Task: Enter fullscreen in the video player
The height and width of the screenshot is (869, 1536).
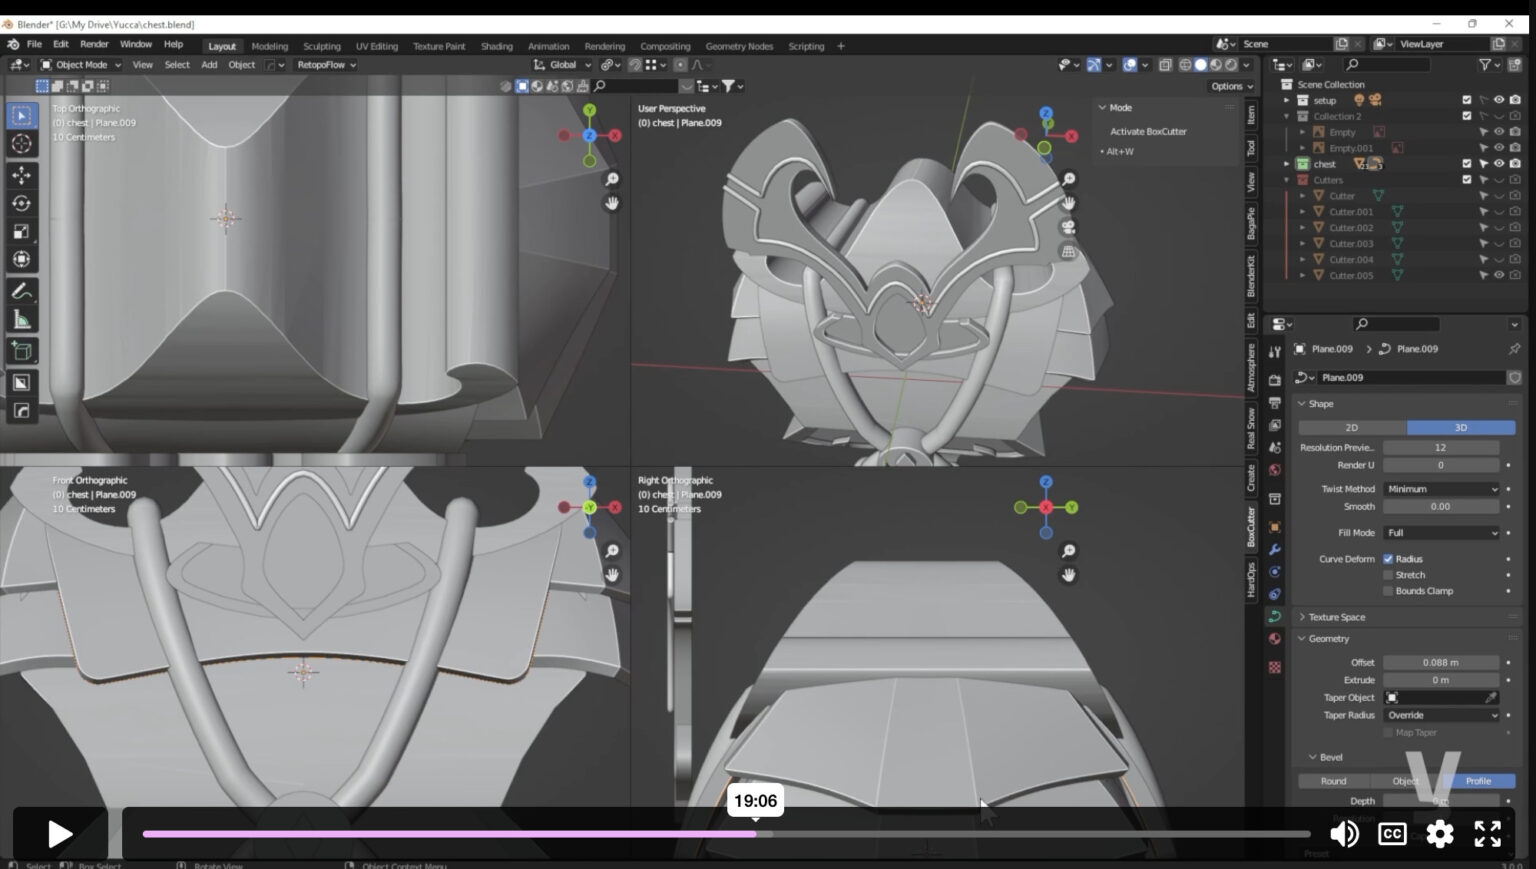Action: point(1487,833)
